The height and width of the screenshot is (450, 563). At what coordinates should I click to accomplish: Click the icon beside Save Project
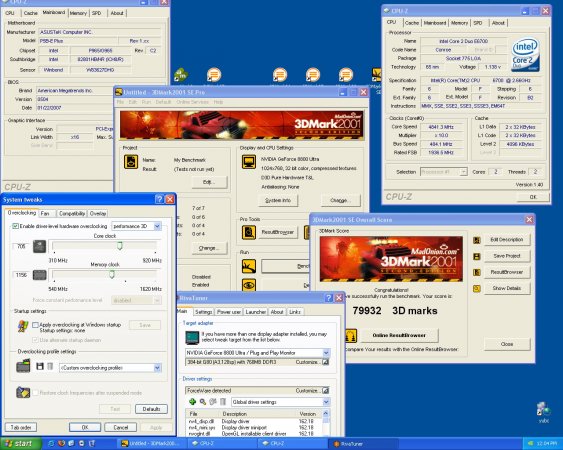pyautogui.click(x=477, y=256)
